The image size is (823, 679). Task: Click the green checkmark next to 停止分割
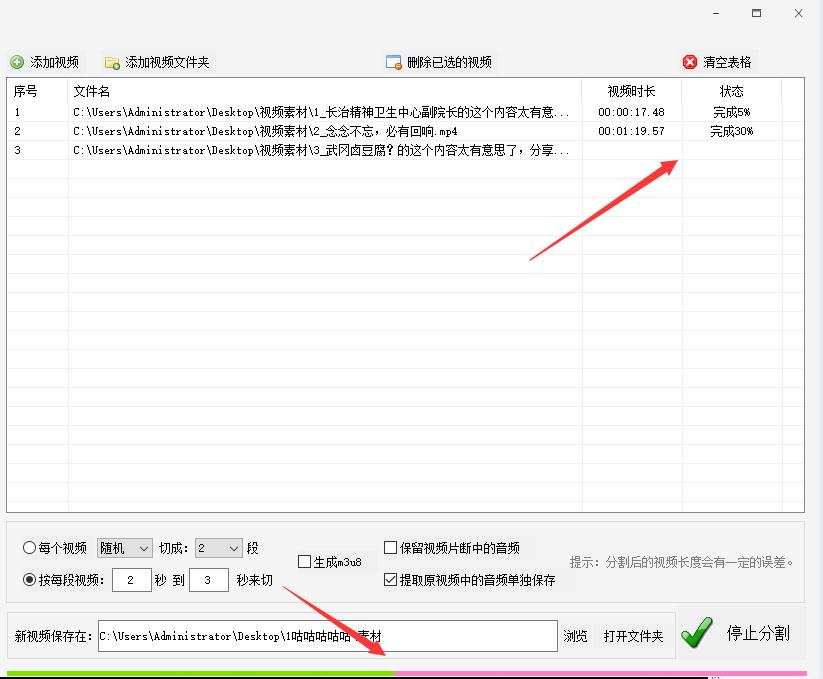(x=697, y=633)
